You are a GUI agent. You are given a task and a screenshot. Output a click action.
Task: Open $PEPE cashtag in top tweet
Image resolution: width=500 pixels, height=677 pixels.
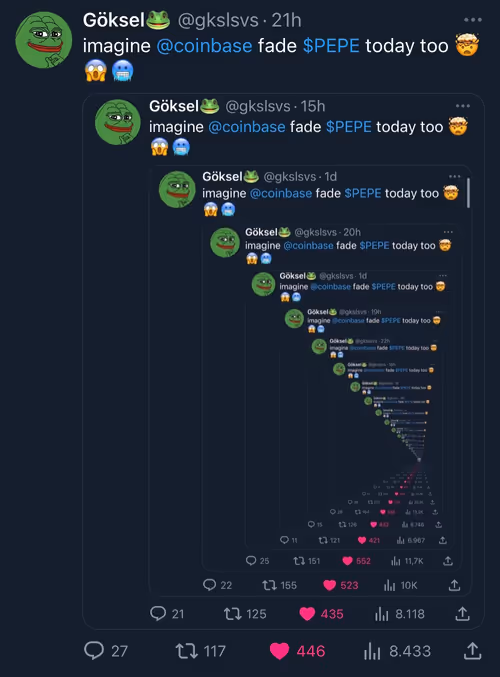click(331, 46)
